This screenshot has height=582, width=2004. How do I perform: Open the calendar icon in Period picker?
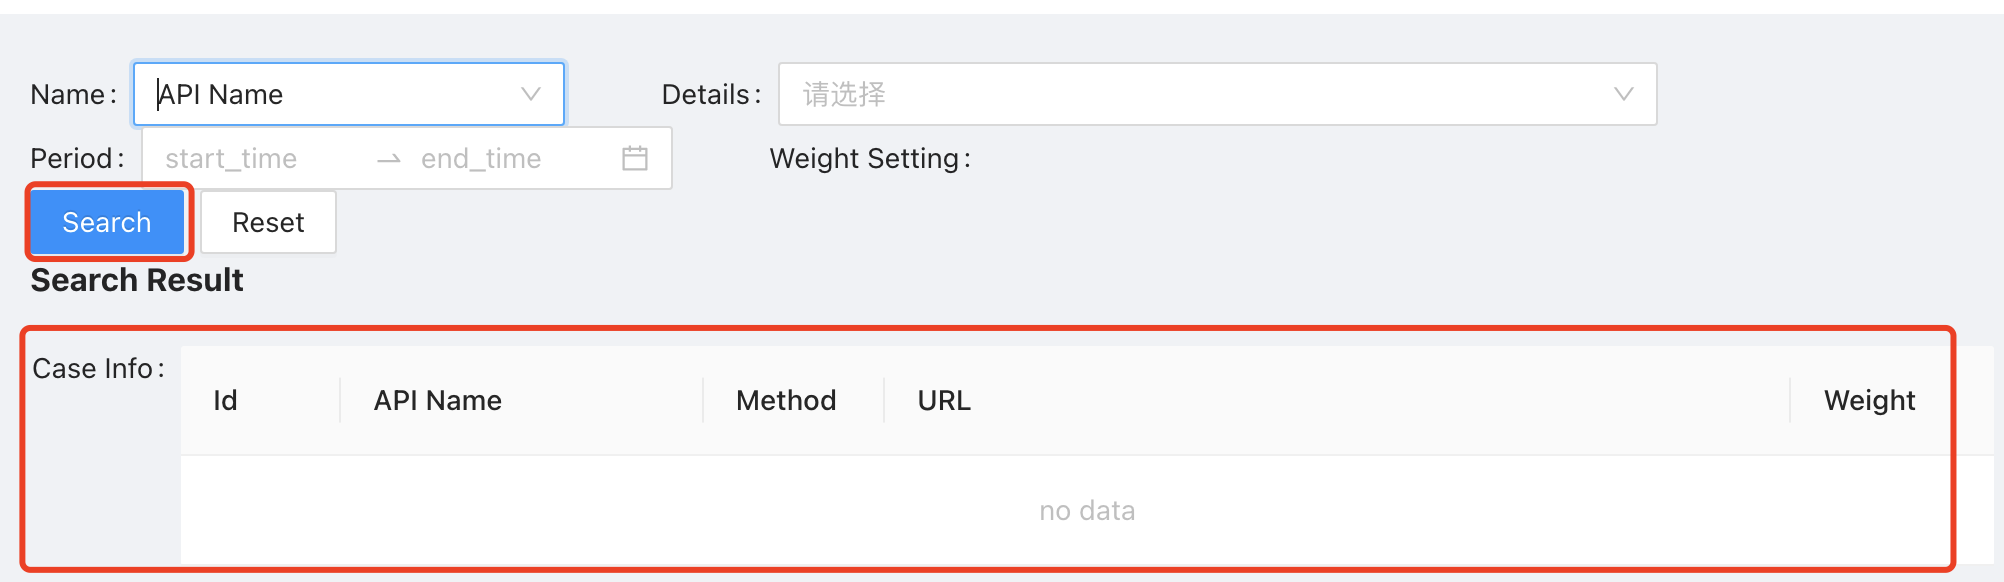tap(635, 158)
